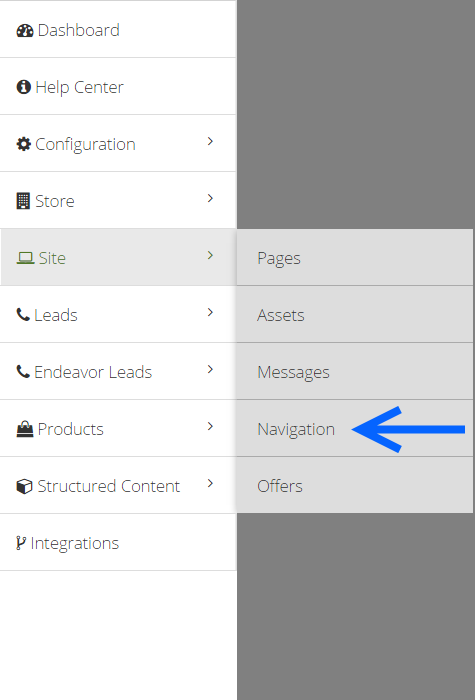Click the Integrations branch icon
The image size is (475, 700).
coord(21,543)
